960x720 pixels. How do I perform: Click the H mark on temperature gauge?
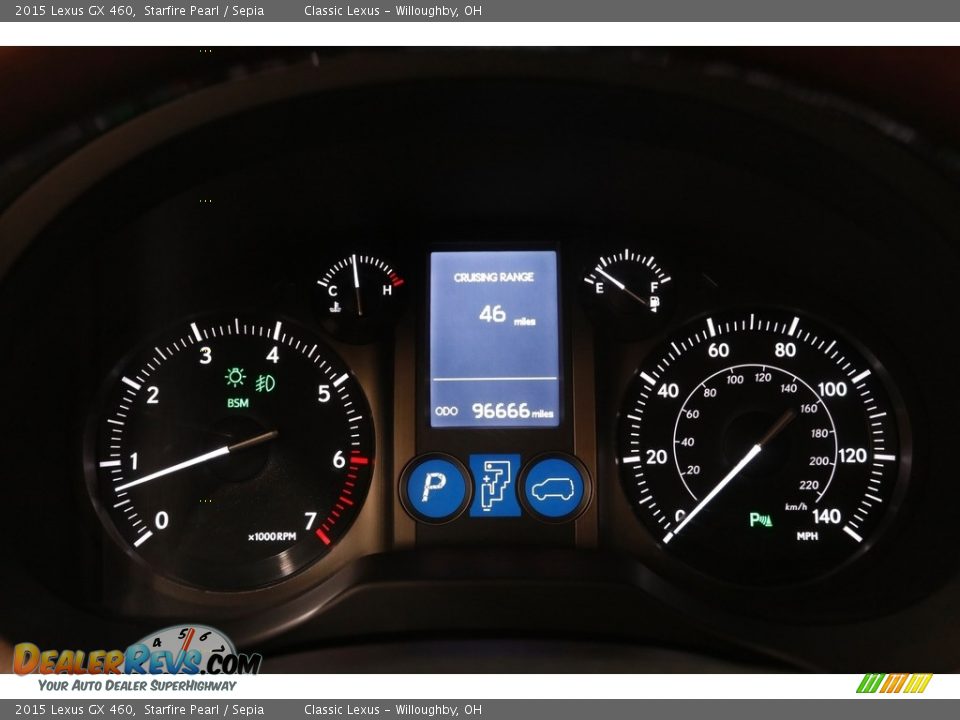pyautogui.click(x=387, y=290)
